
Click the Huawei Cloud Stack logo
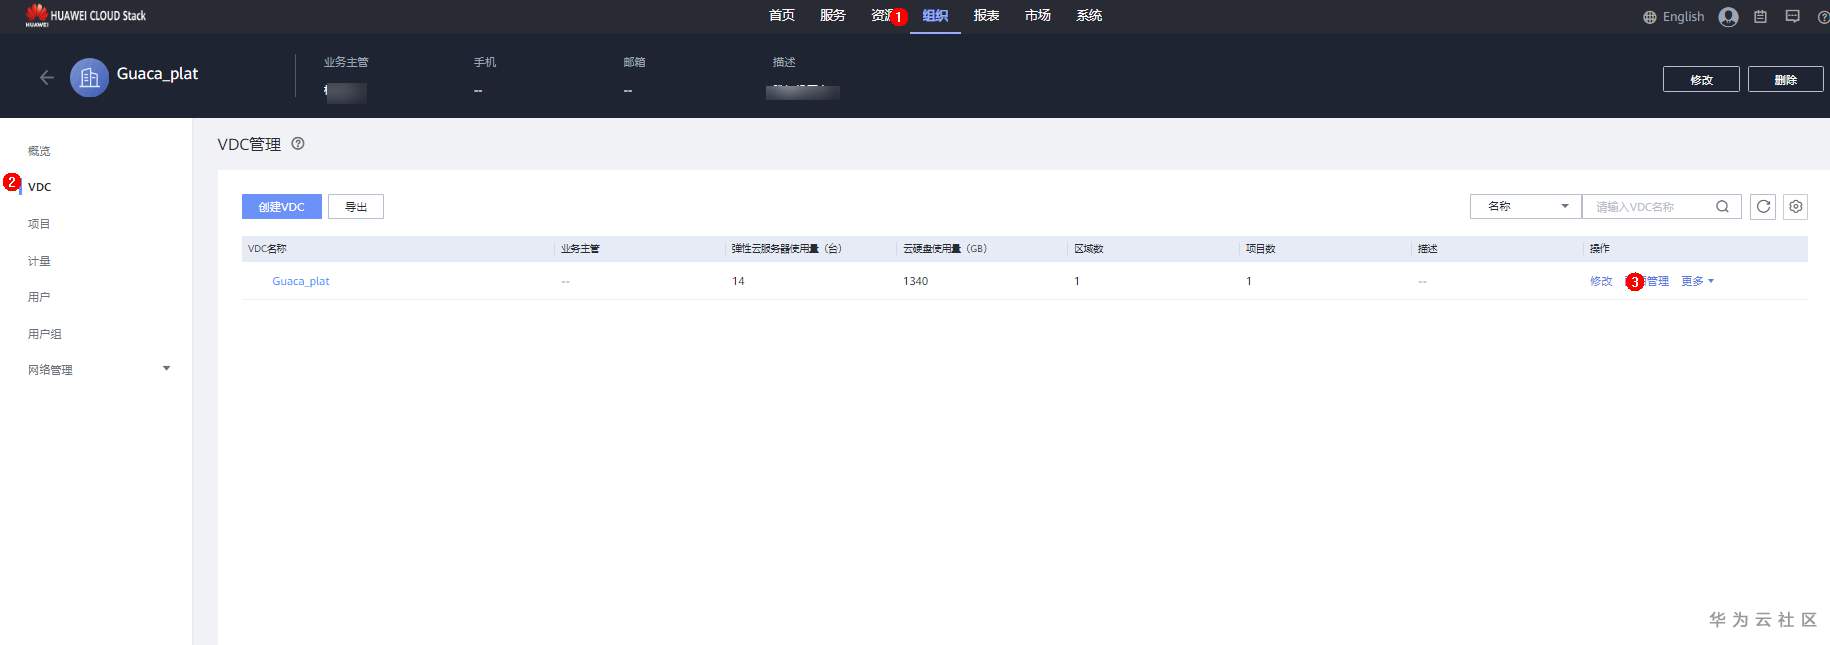(85, 15)
